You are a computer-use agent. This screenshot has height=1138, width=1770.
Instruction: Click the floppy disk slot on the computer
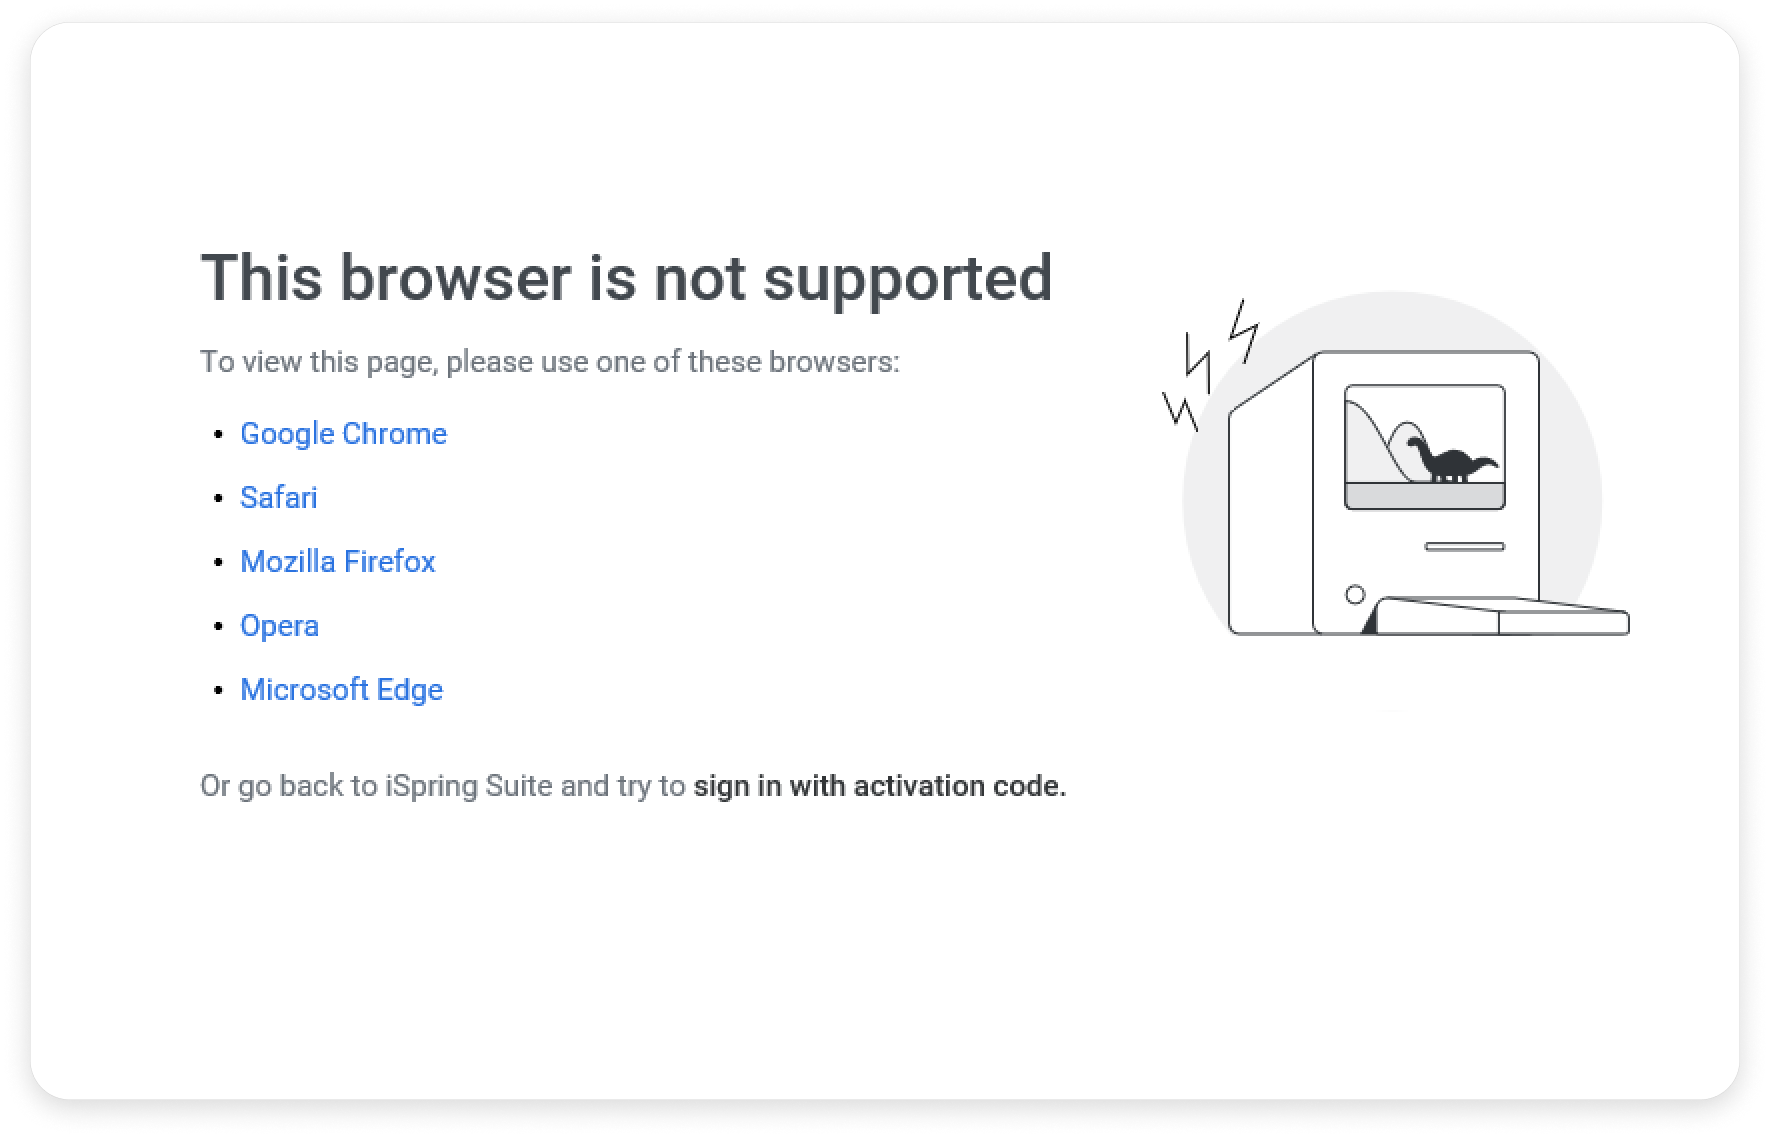pos(1464,547)
